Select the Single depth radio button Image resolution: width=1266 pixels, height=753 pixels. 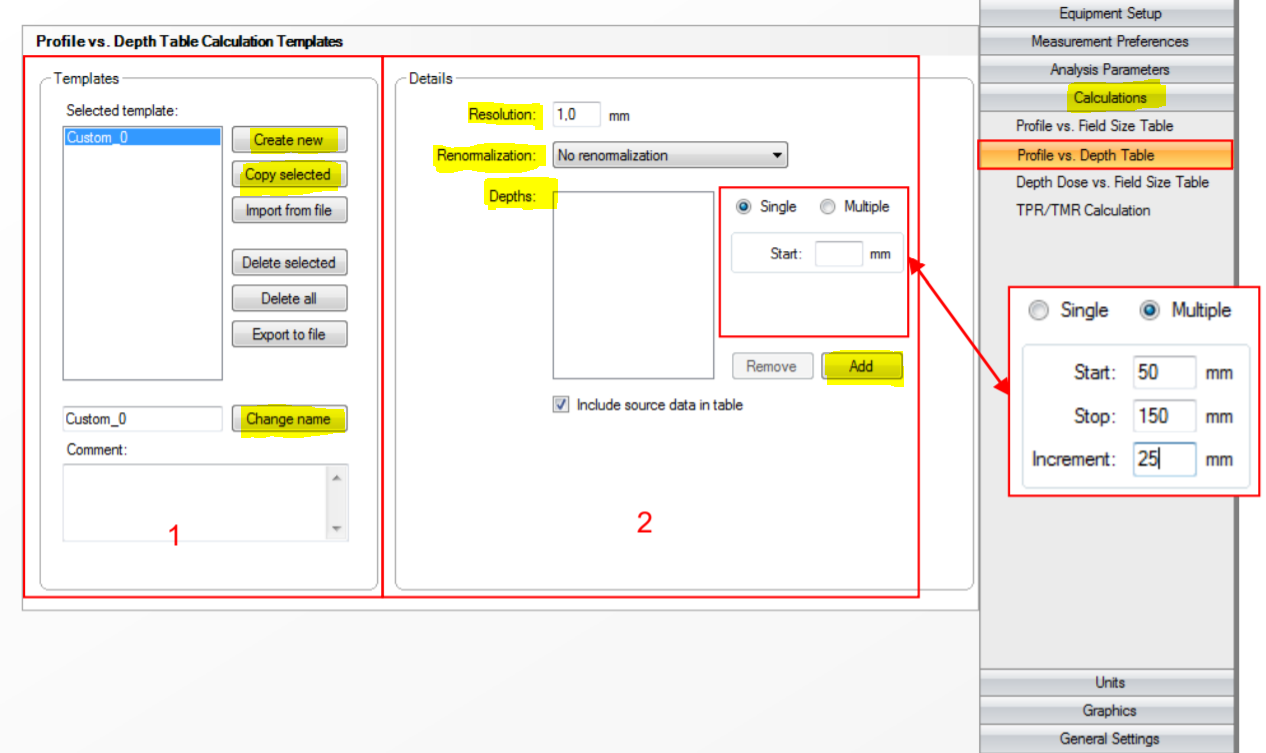(743, 207)
